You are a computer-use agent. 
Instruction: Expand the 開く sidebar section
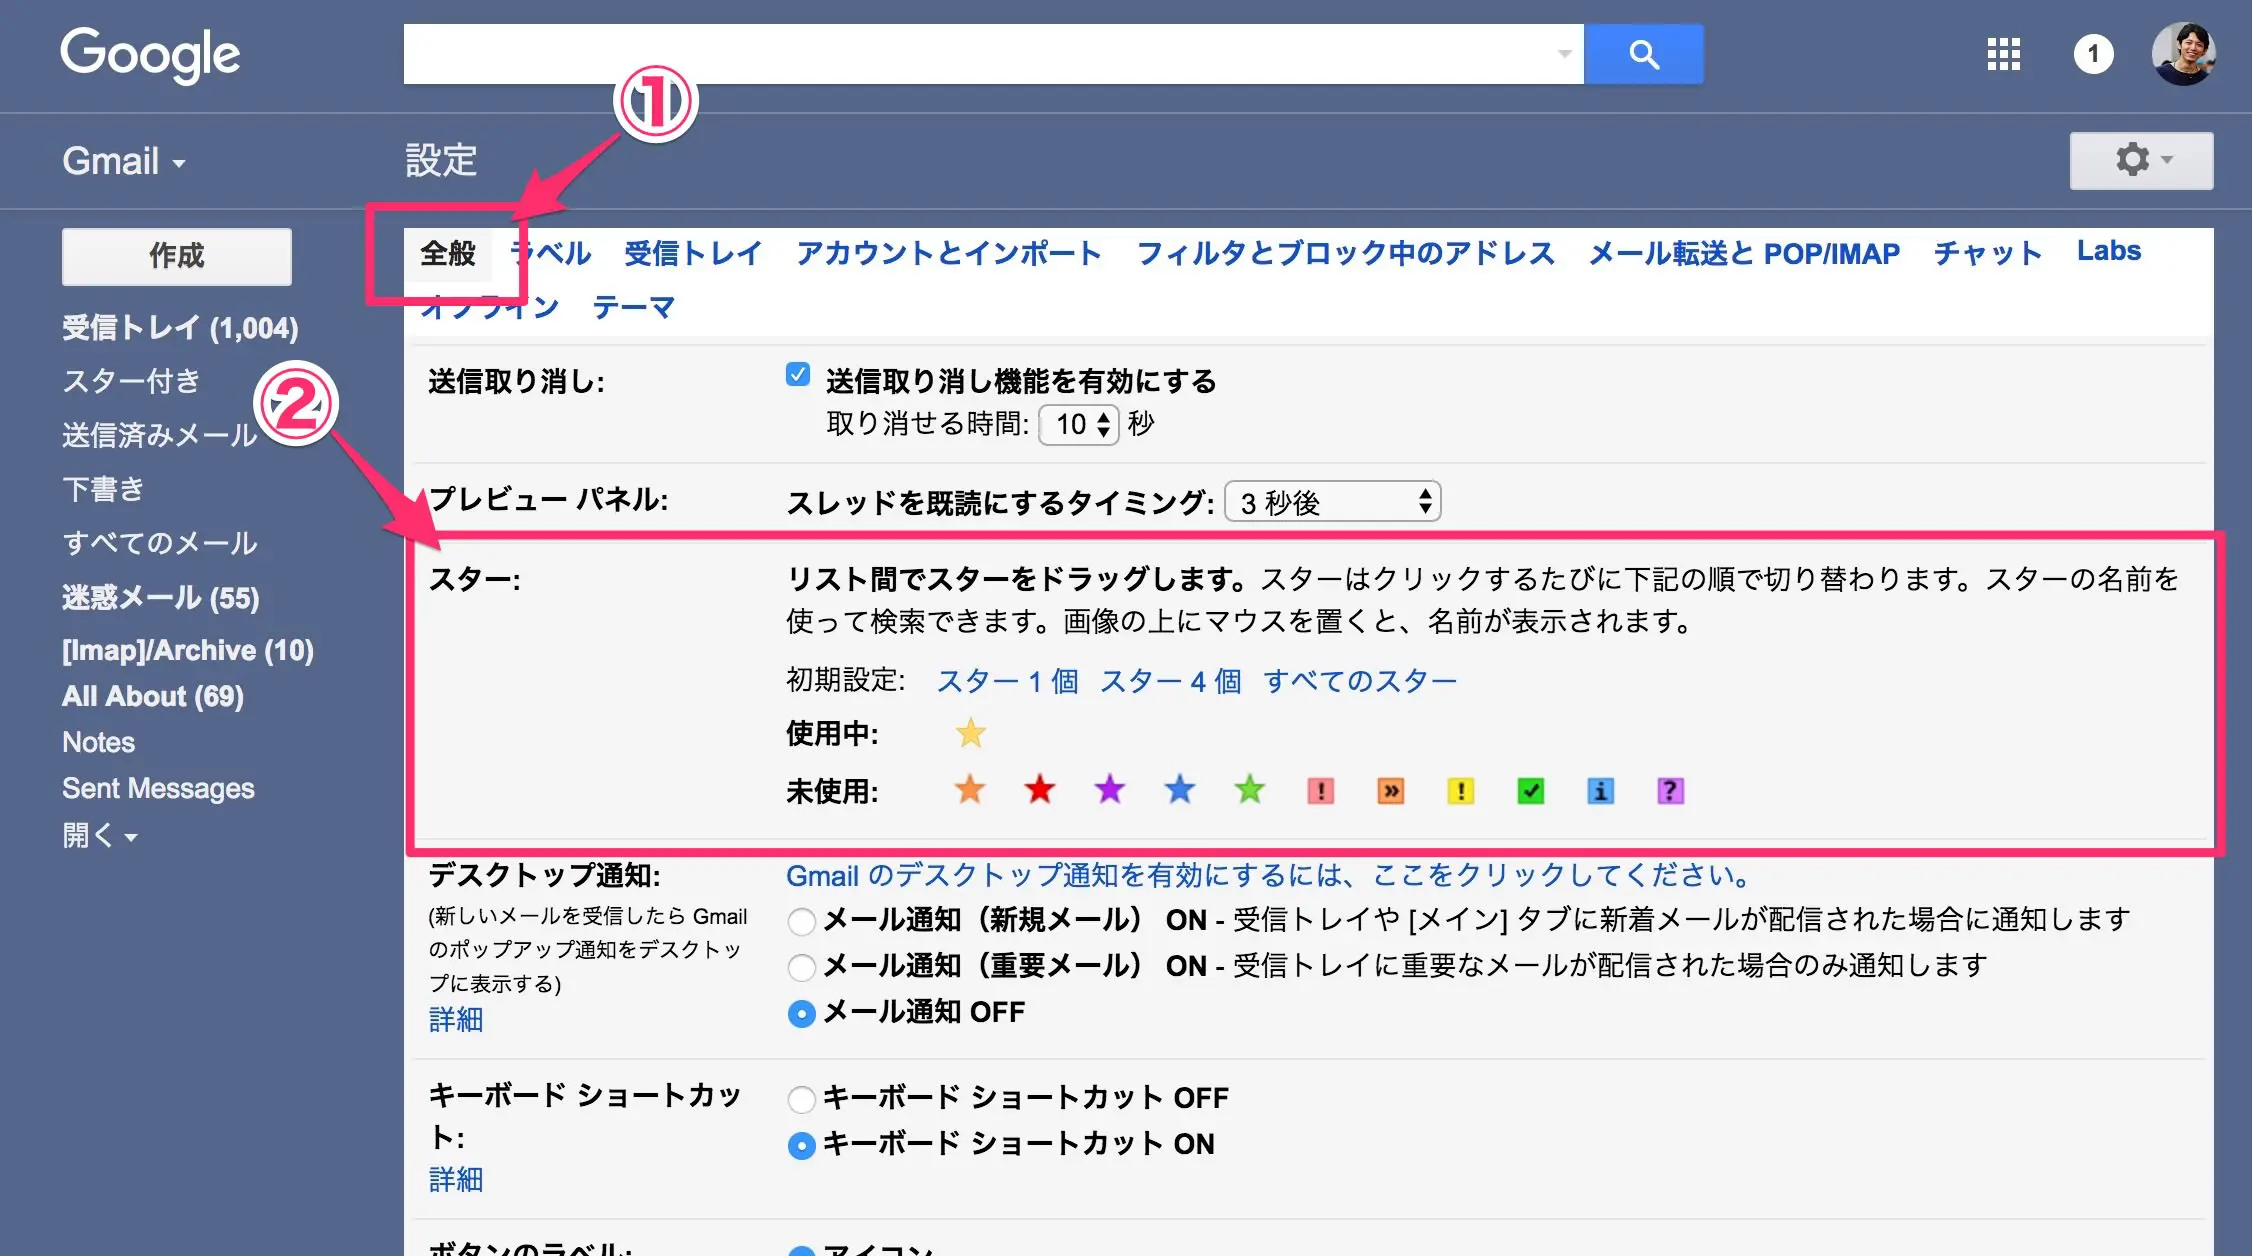pos(100,835)
